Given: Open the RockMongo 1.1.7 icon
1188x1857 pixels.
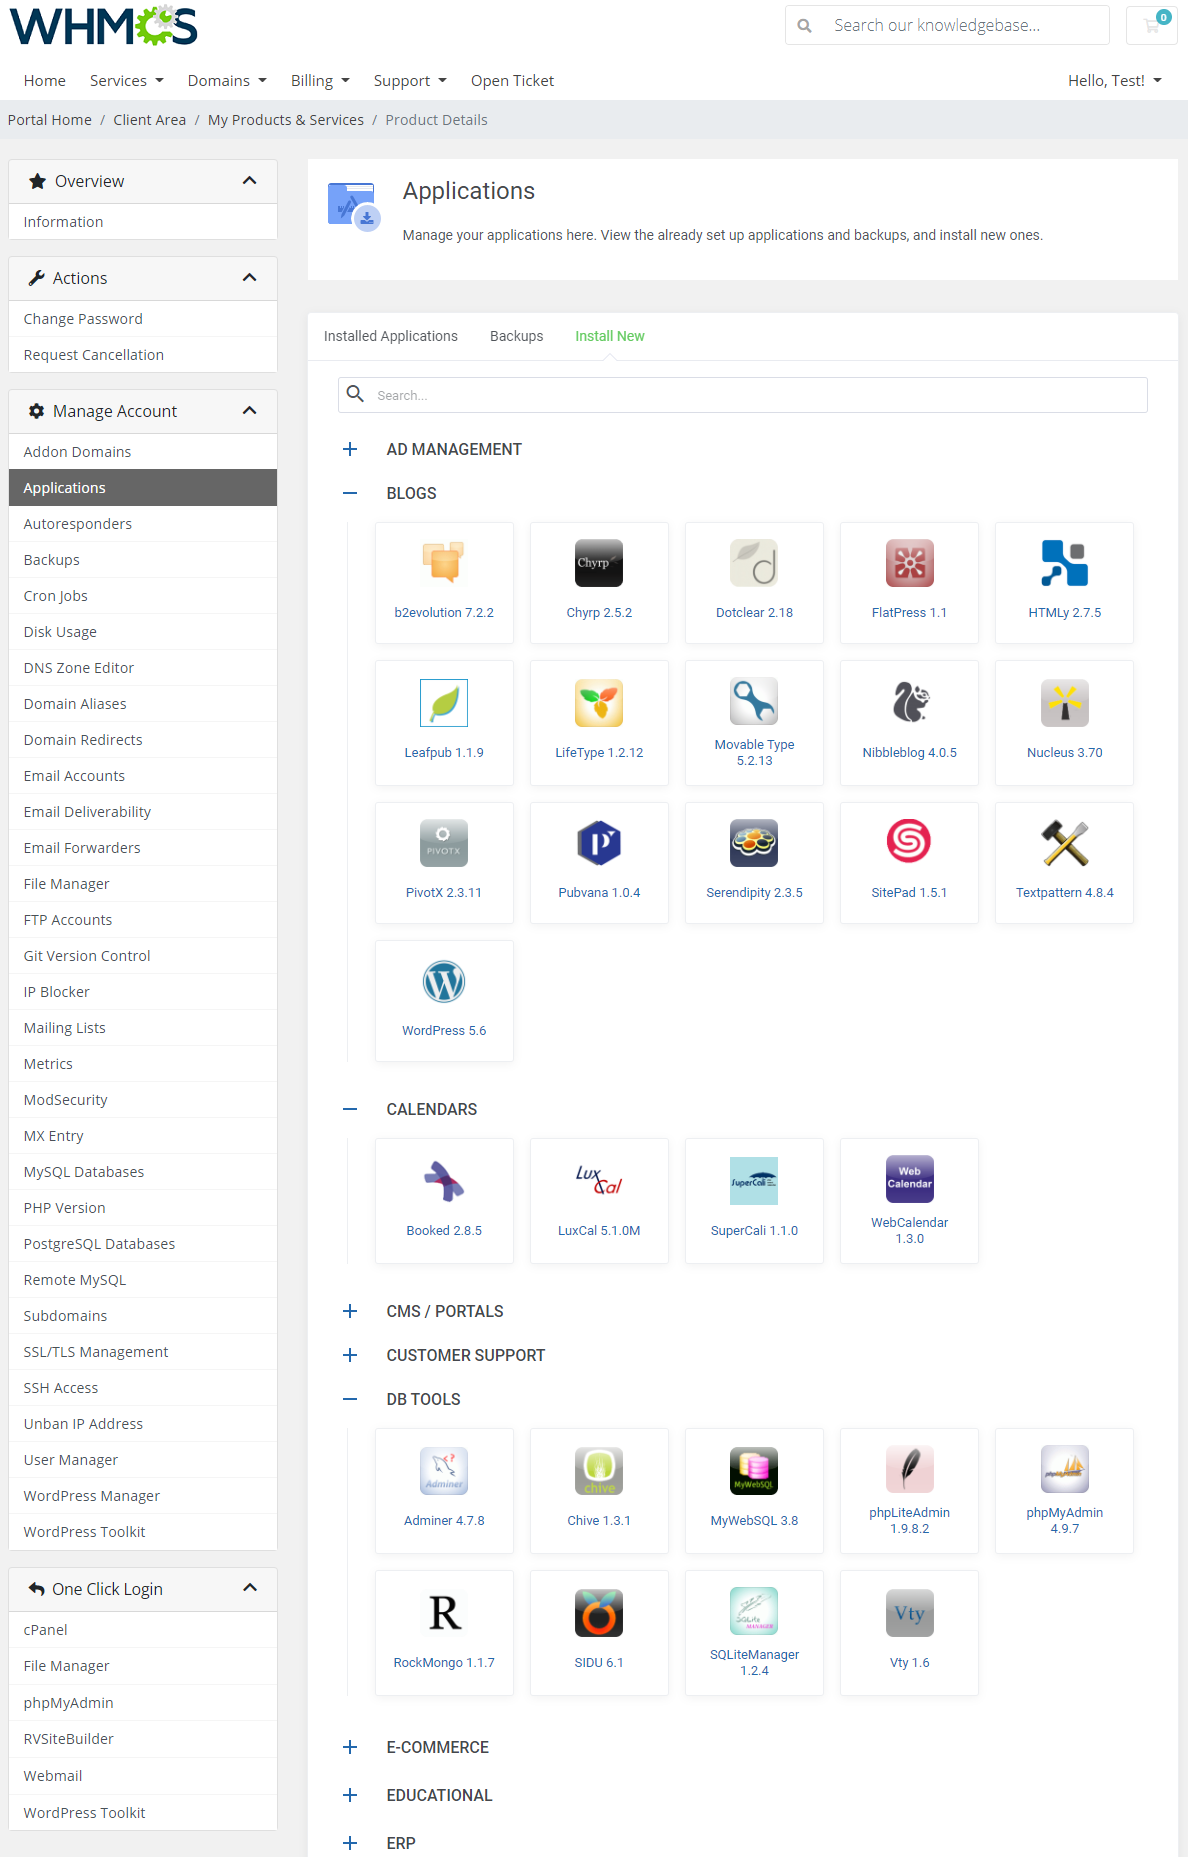Looking at the screenshot, I should (444, 1613).
